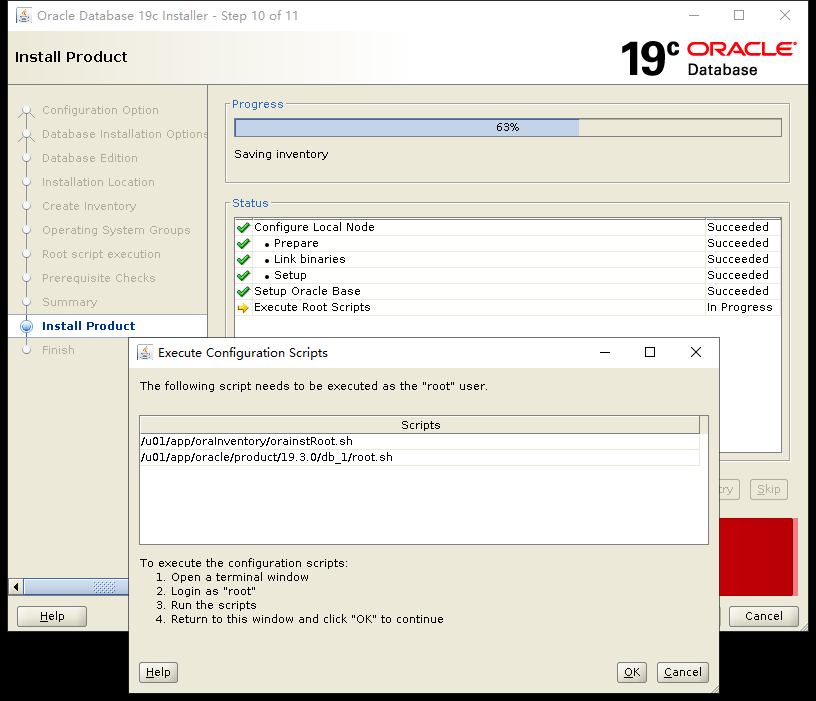
Task: Click OK in Execute Configuration Scripts dialog
Action: (631, 672)
